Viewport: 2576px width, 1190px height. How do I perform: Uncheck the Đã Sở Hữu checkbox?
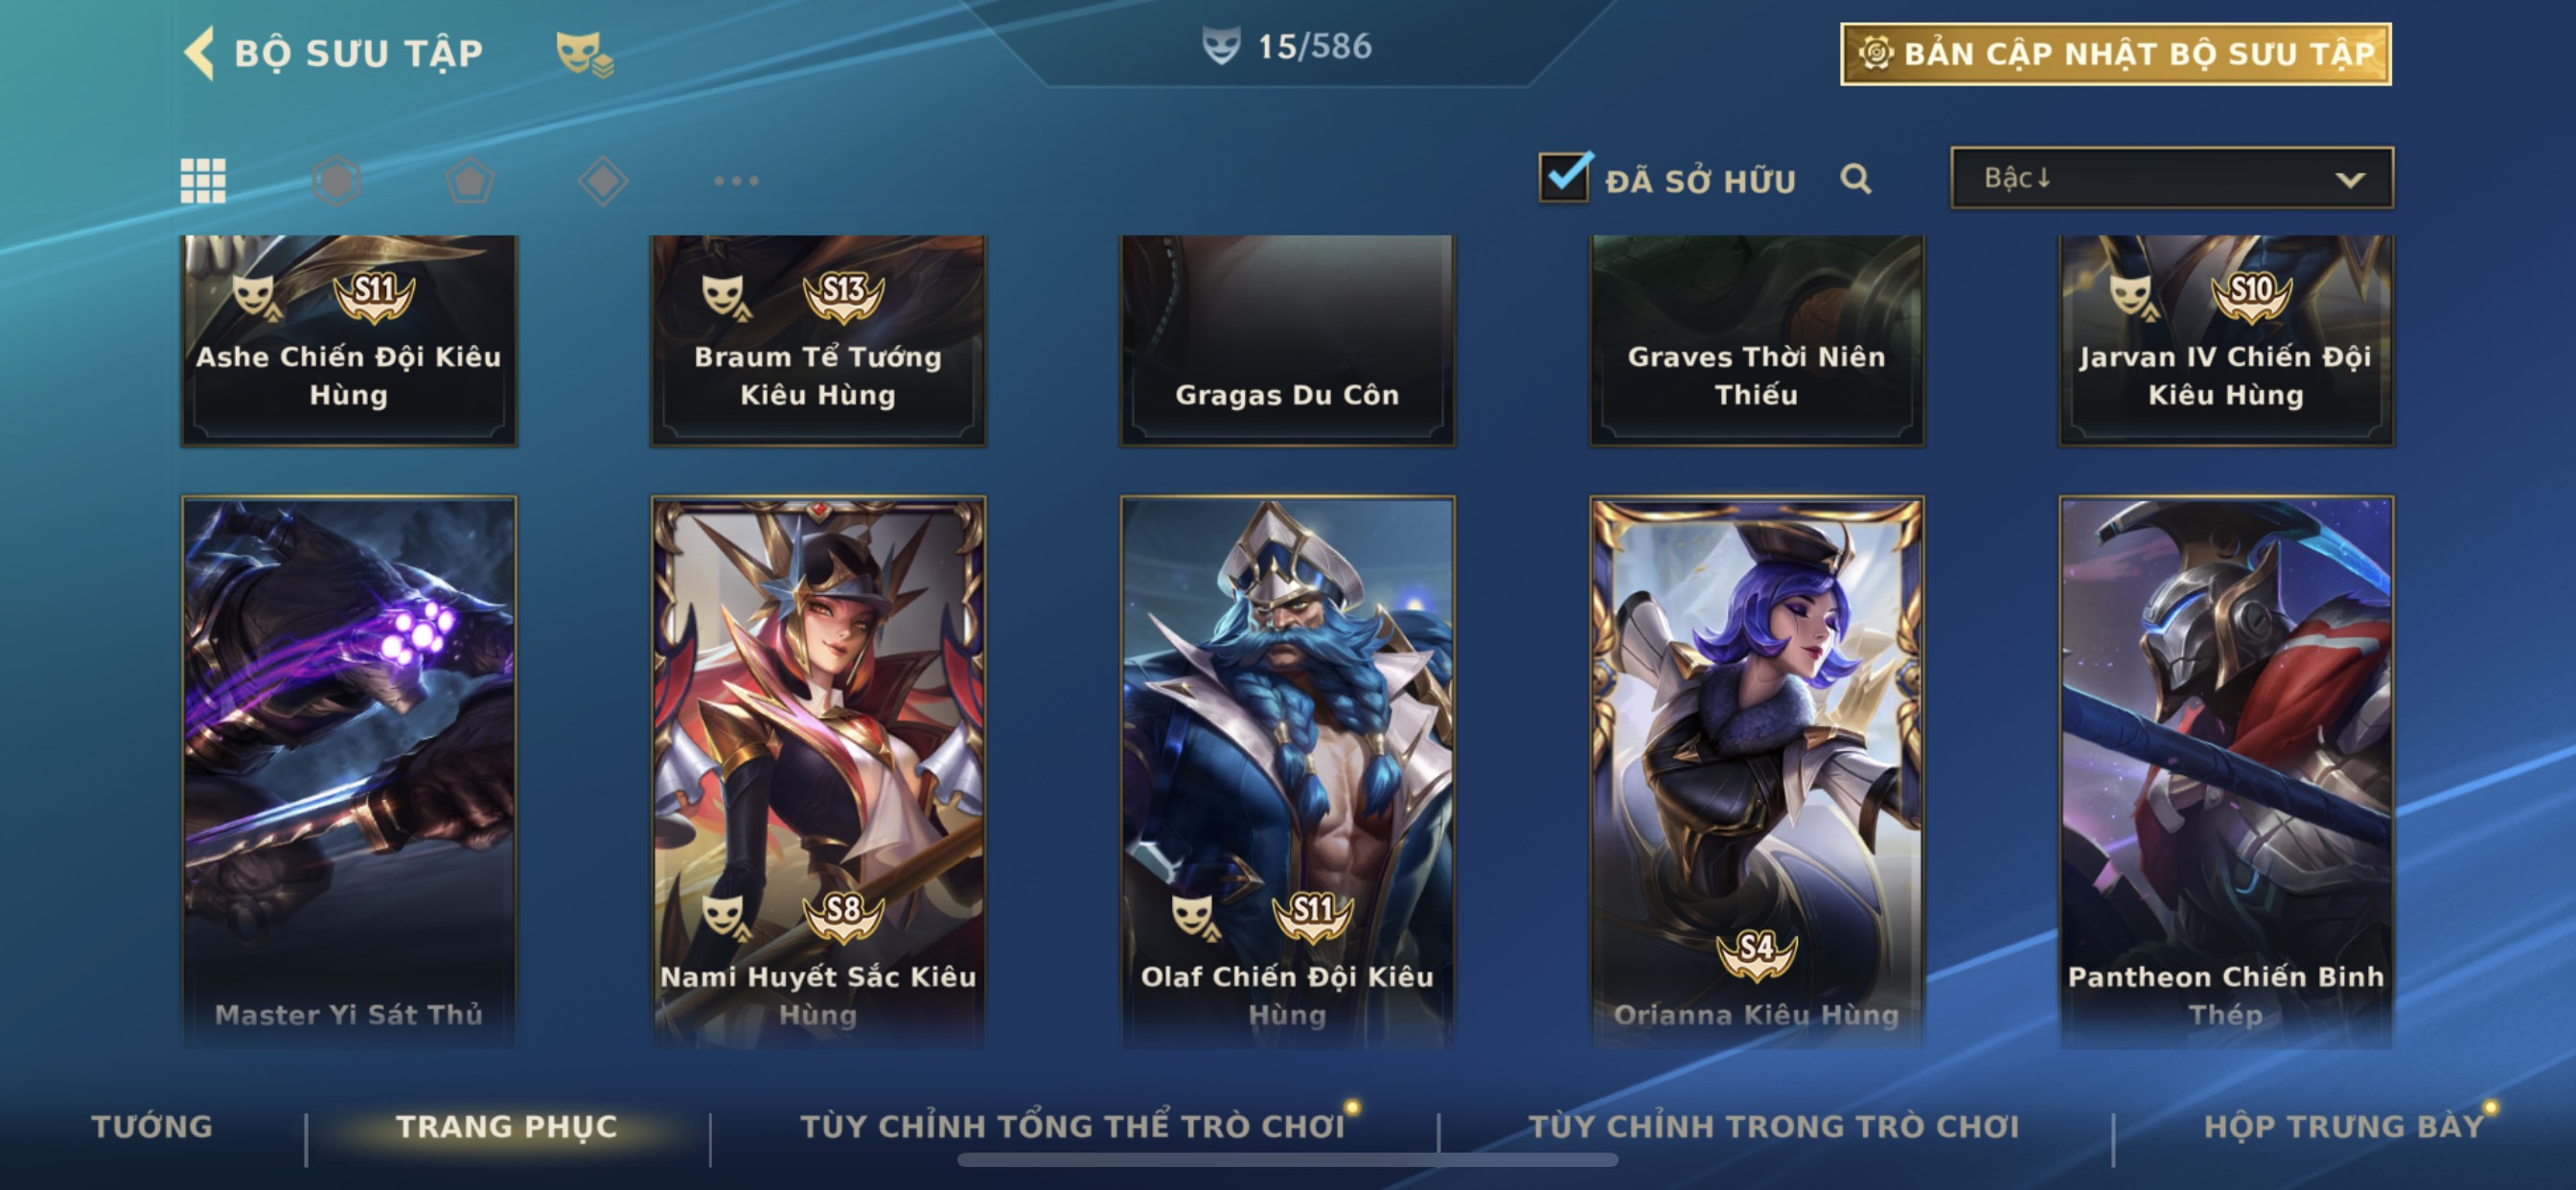pyautogui.click(x=1564, y=178)
